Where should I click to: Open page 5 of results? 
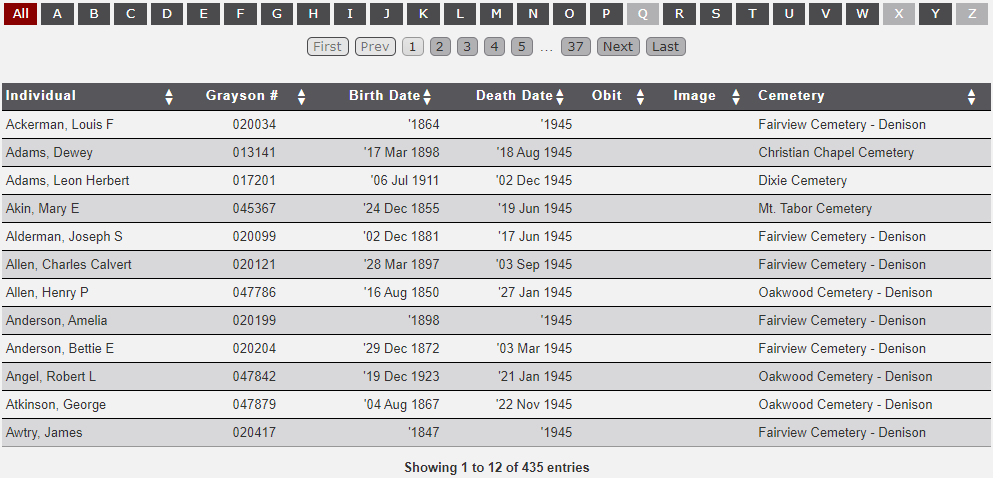click(x=521, y=47)
